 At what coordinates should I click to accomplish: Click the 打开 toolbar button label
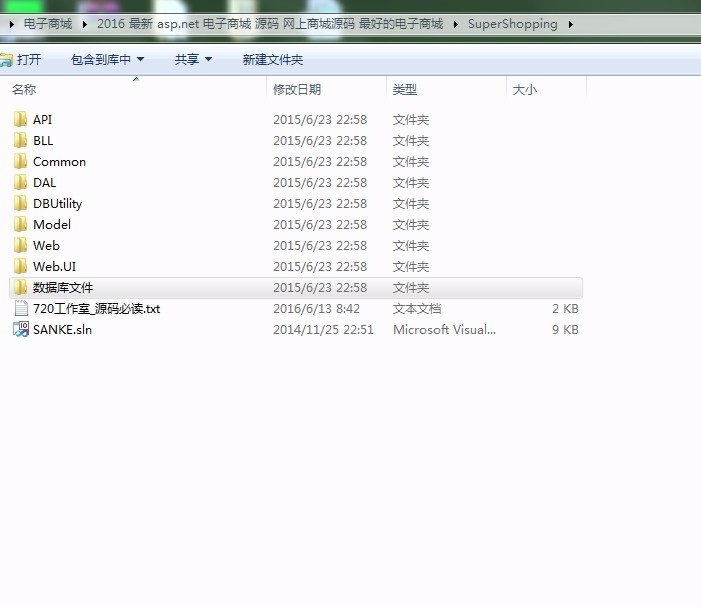pyautogui.click(x=29, y=59)
